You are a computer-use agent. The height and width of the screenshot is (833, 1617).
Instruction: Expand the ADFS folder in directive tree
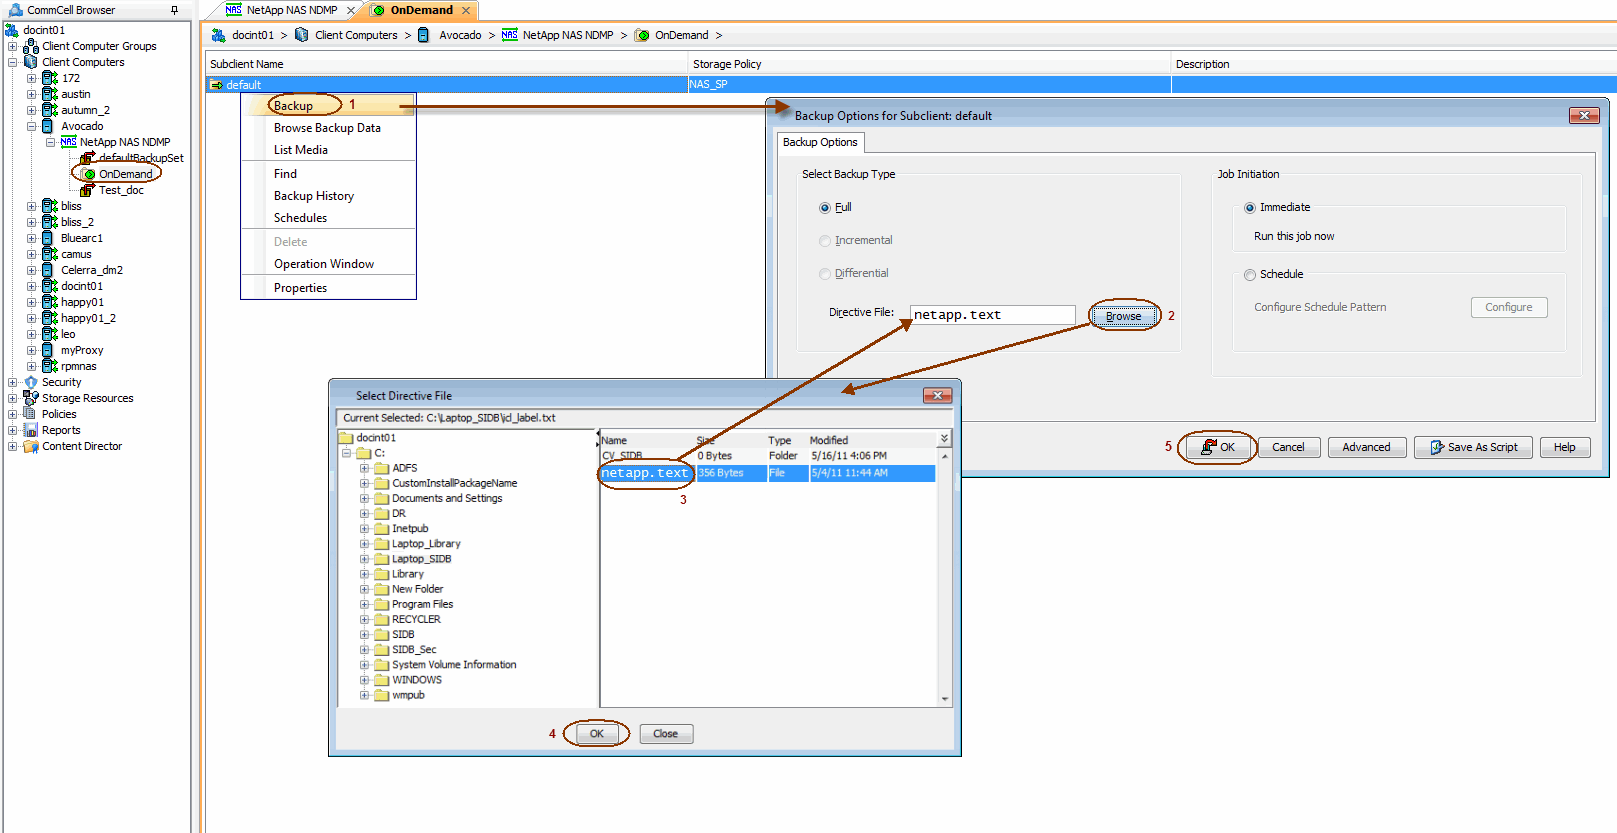coord(365,468)
